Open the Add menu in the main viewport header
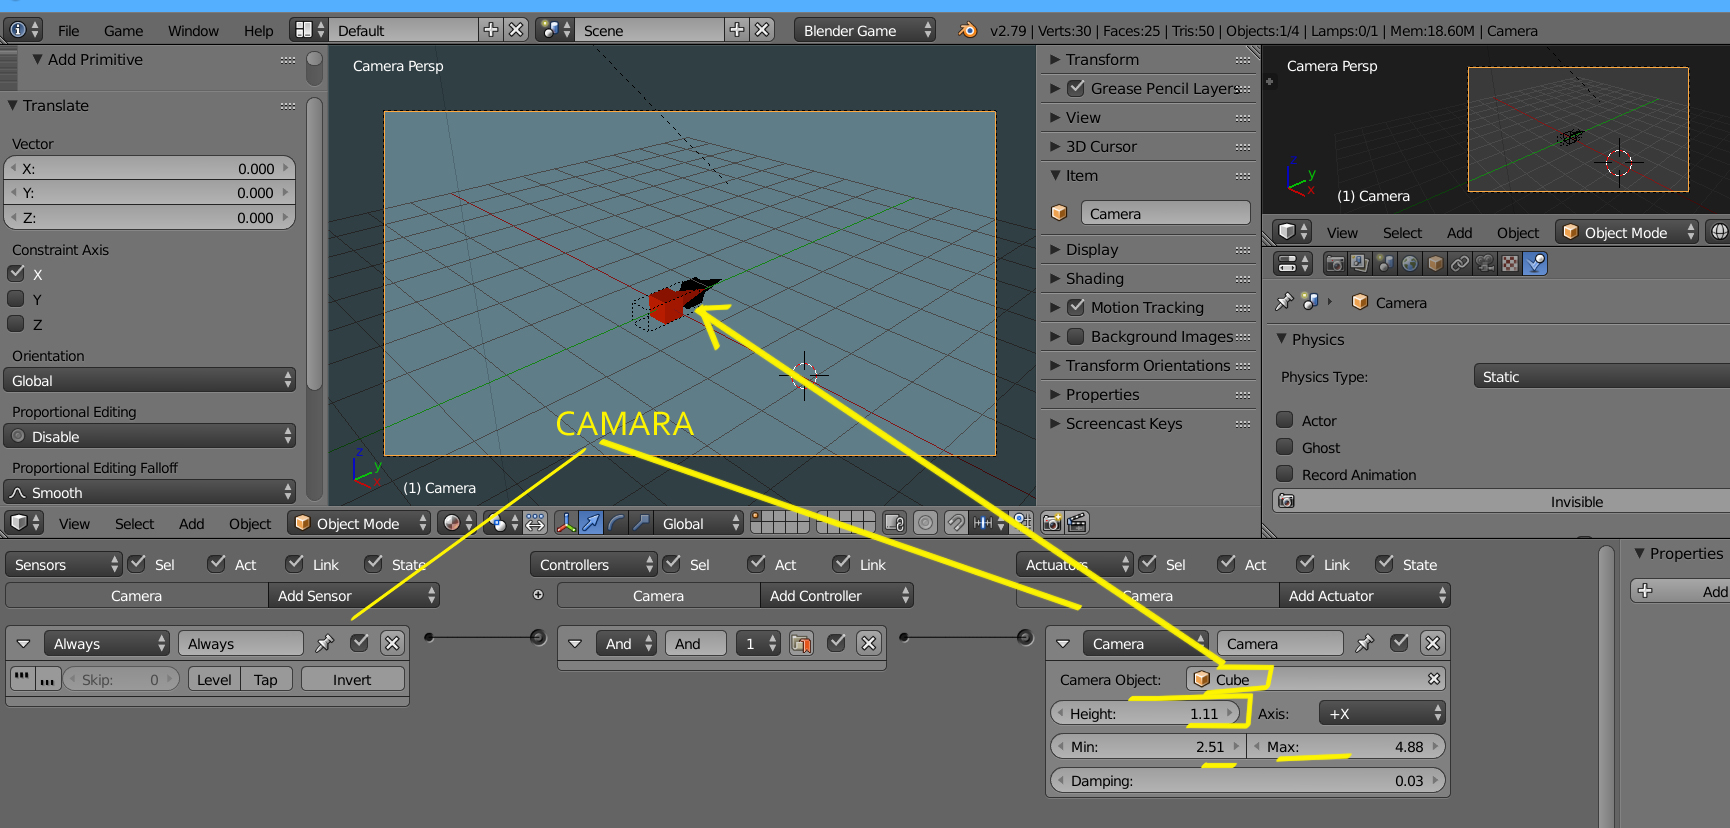Viewport: 1730px width, 828px height. [x=192, y=523]
